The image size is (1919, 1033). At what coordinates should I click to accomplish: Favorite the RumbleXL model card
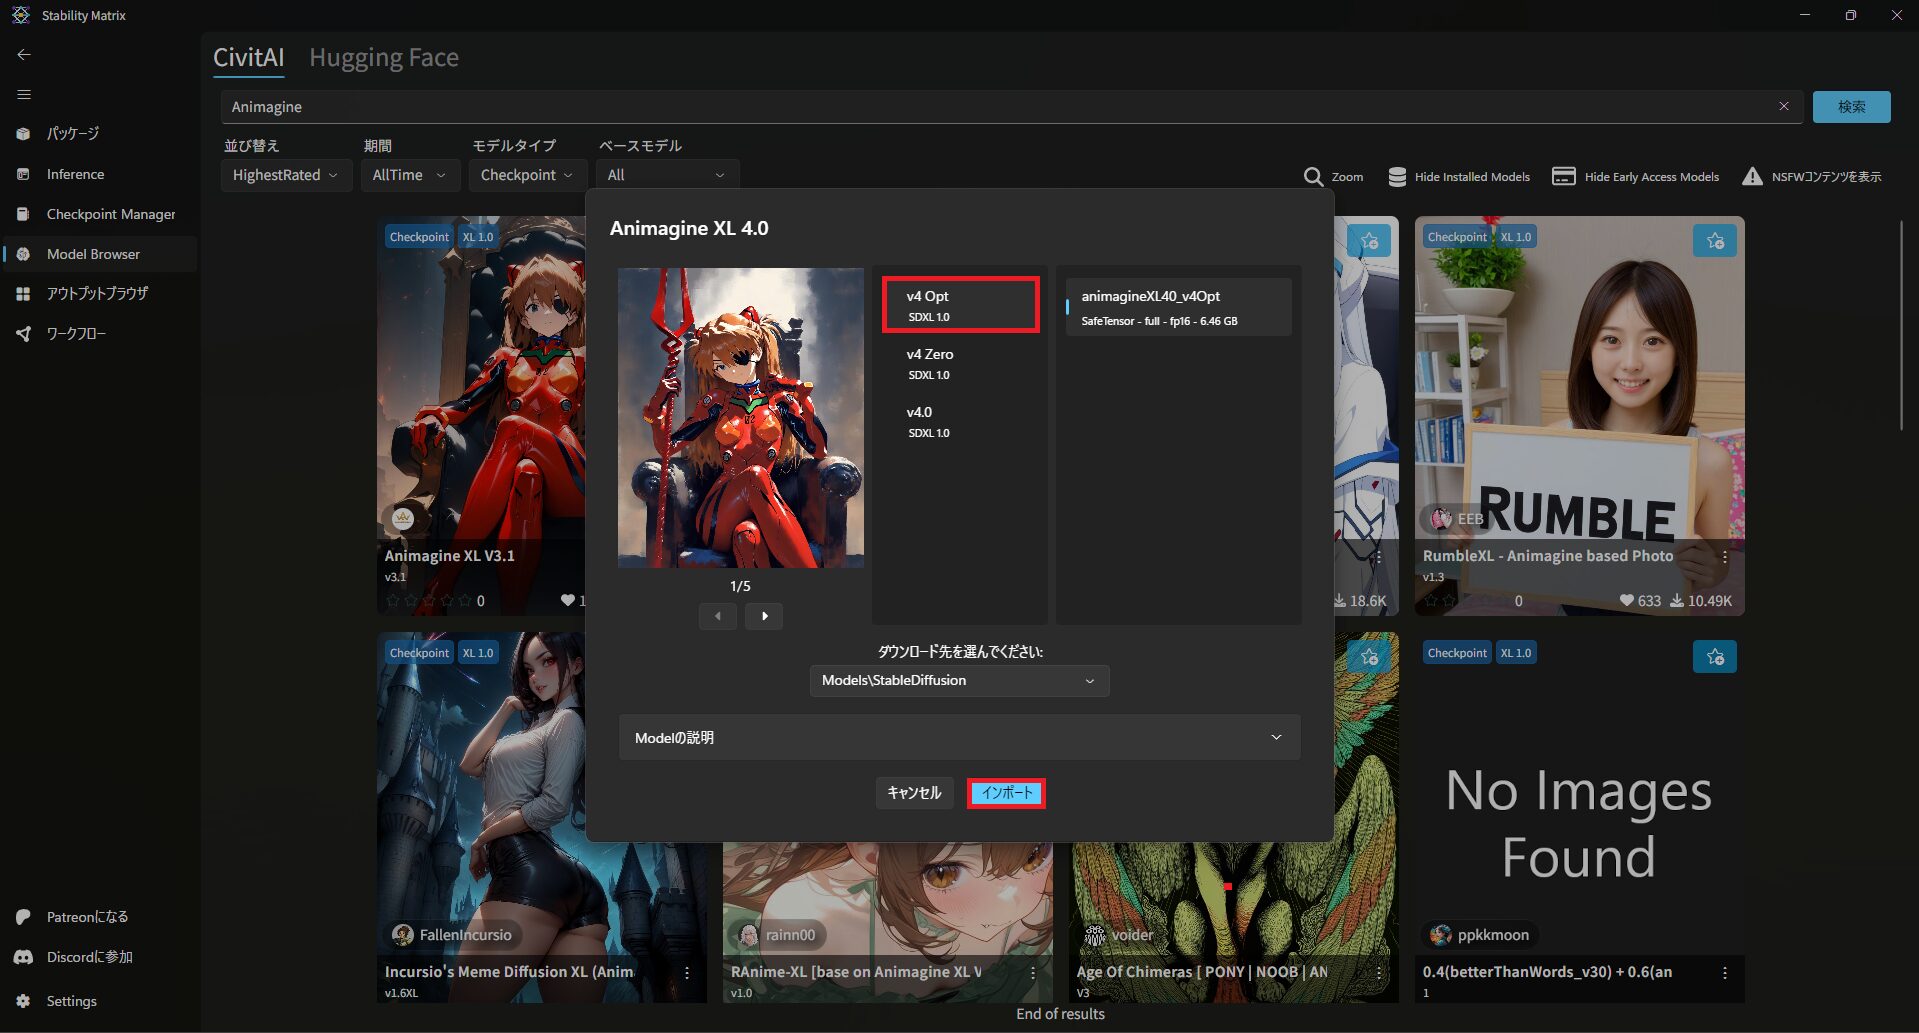pyautogui.click(x=1714, y=241)
